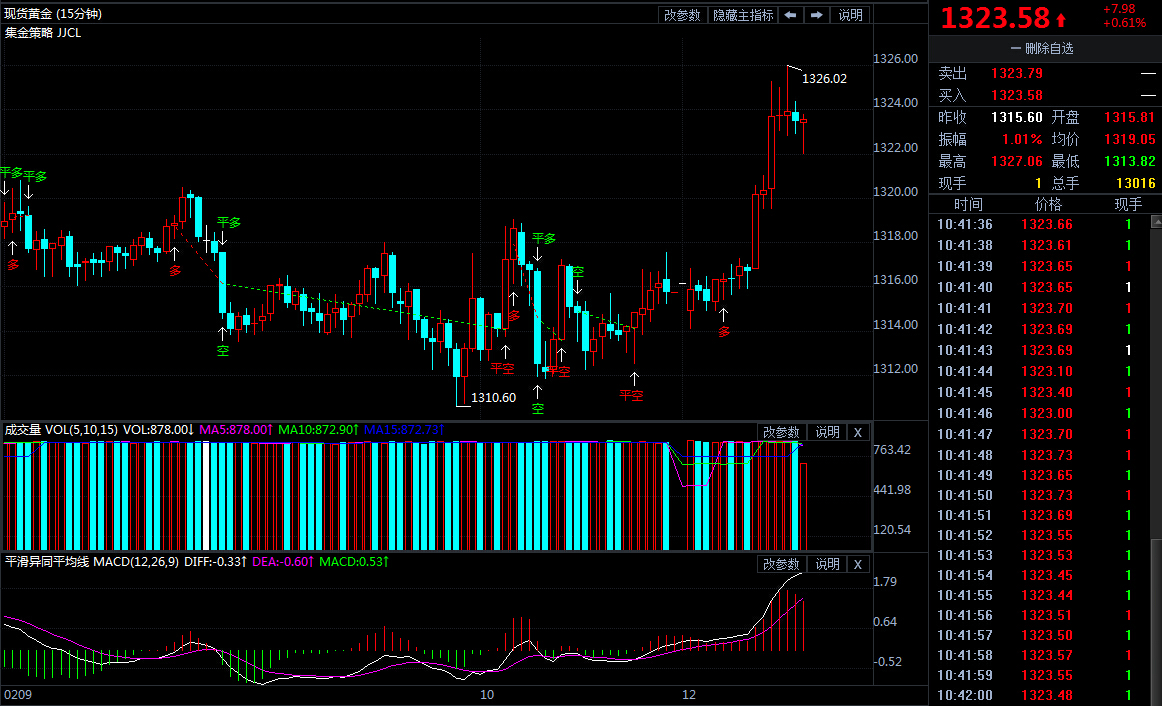Click the right arrow in chart toolbar
Screen dimensions: 1162x706
coord(816,15)
